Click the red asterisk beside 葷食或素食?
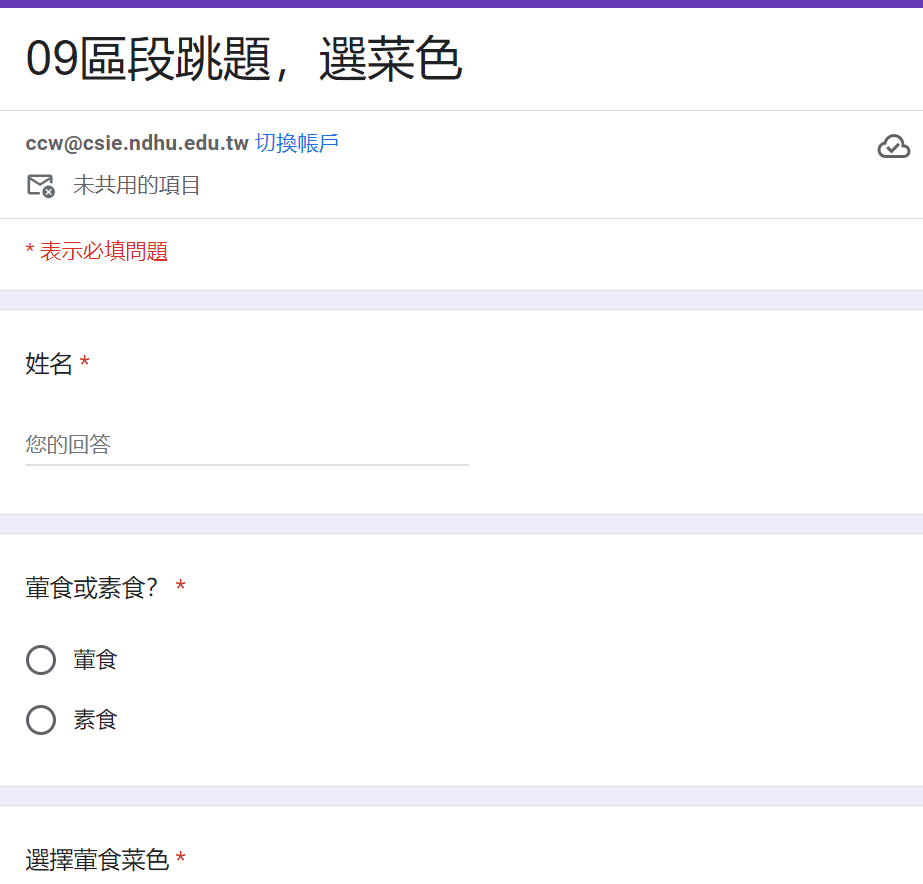 (x=181, y=588)
